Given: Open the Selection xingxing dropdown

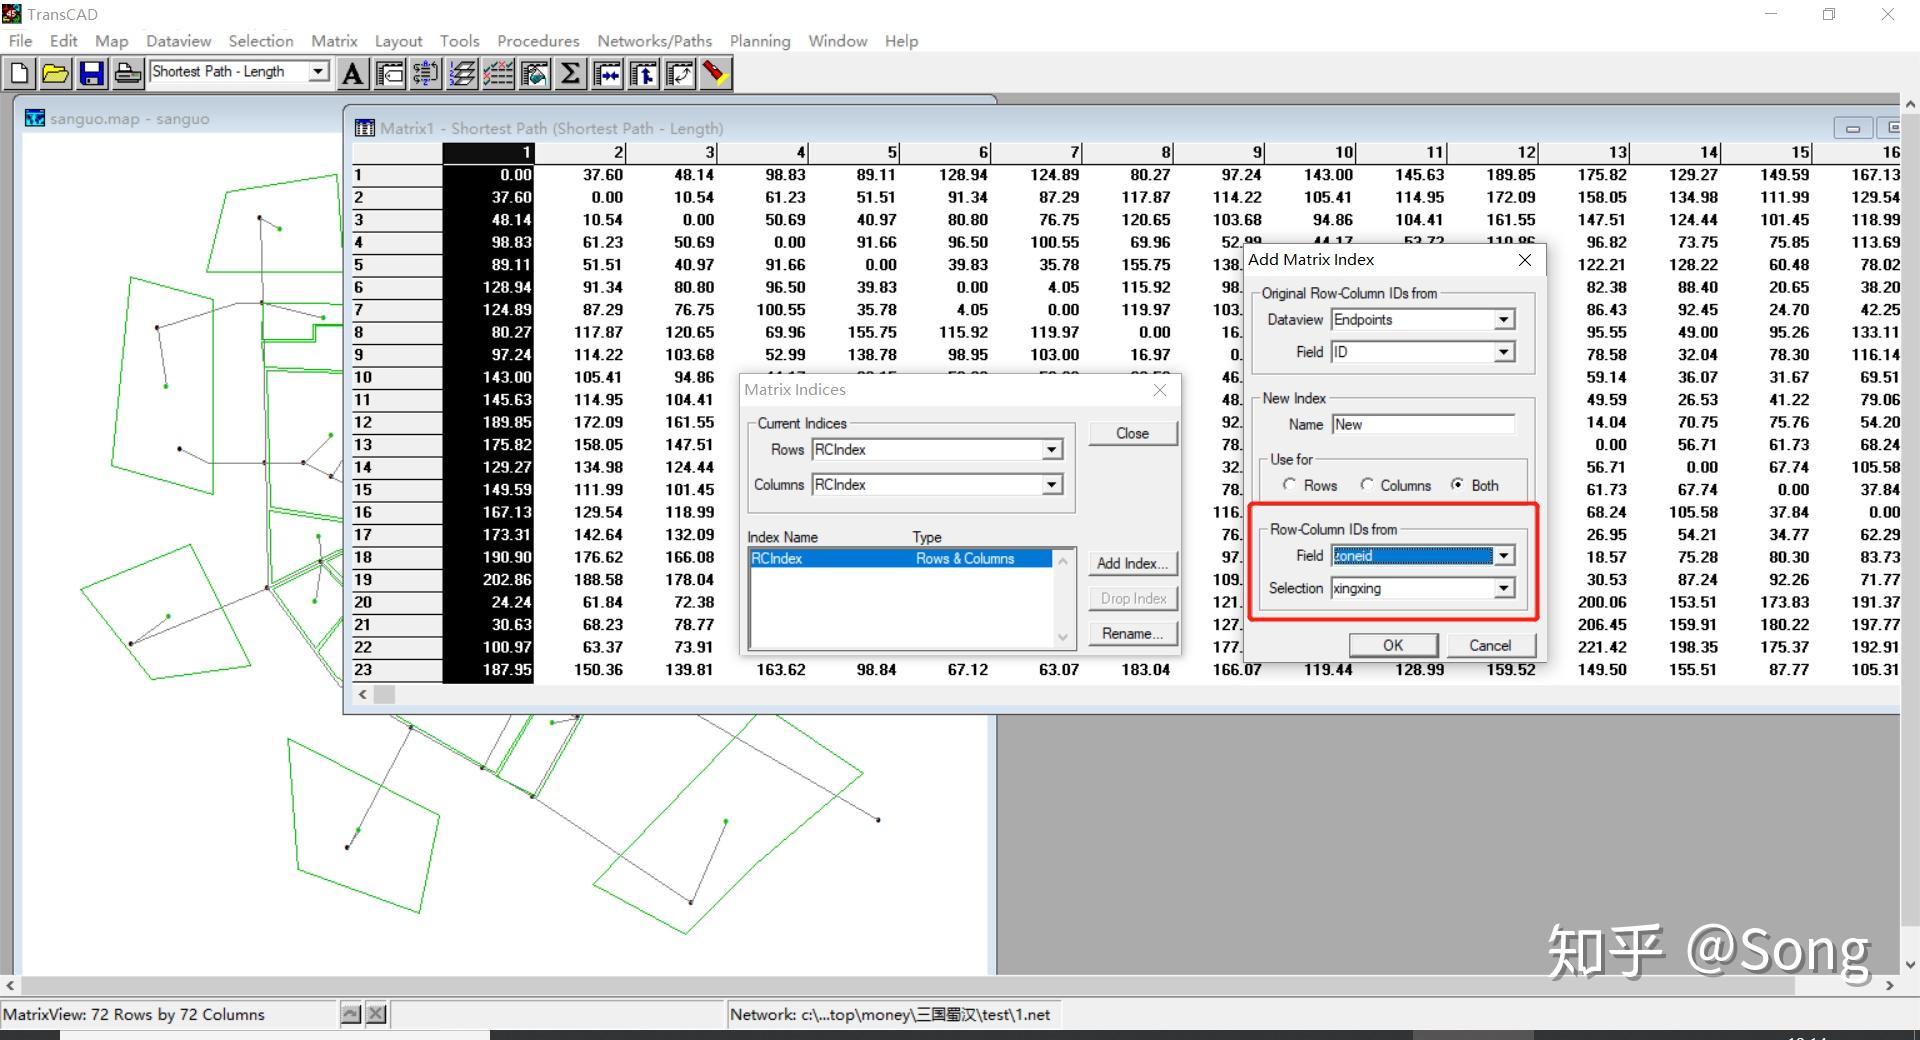Looking at the screenshot, I should tap(1503, 589).
